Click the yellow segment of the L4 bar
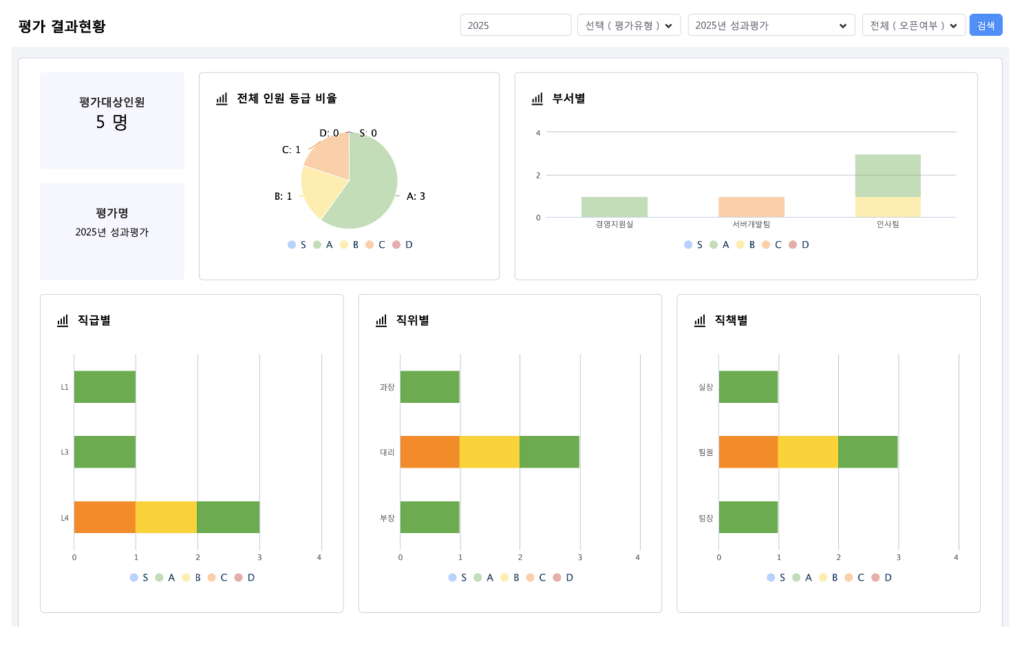 [166, 517]
